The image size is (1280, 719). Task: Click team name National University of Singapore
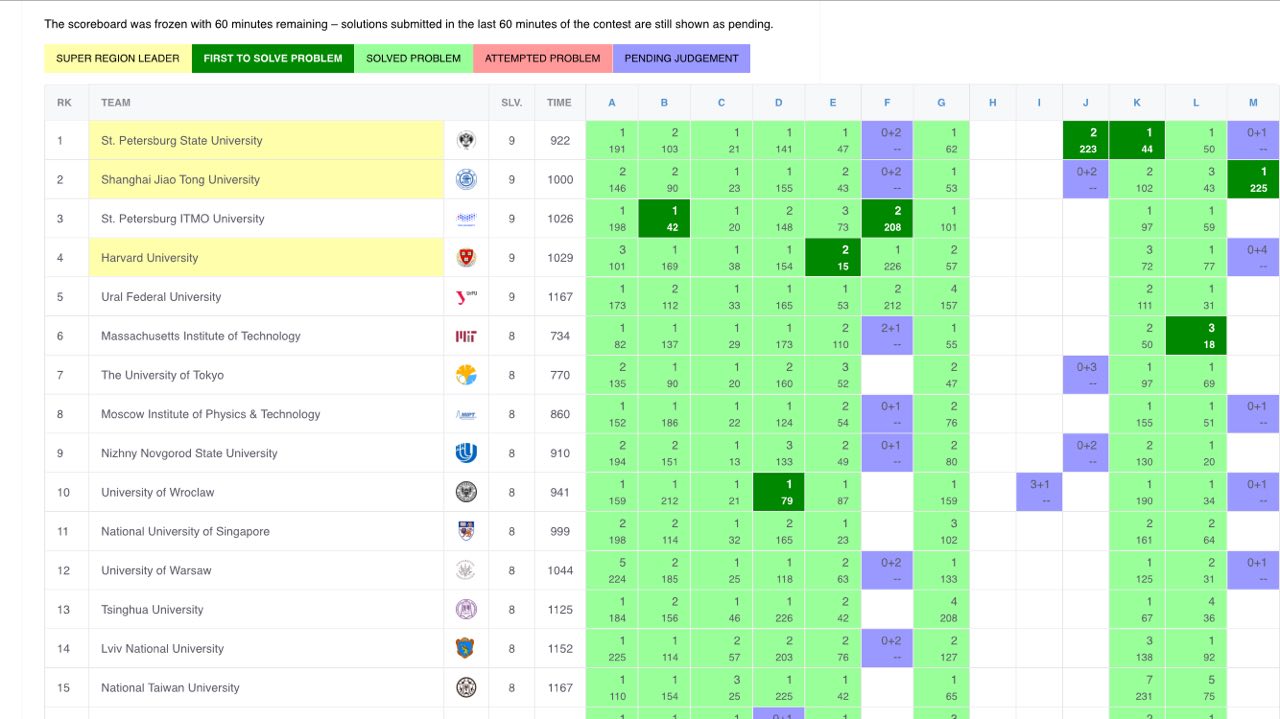tap(185, 531)
